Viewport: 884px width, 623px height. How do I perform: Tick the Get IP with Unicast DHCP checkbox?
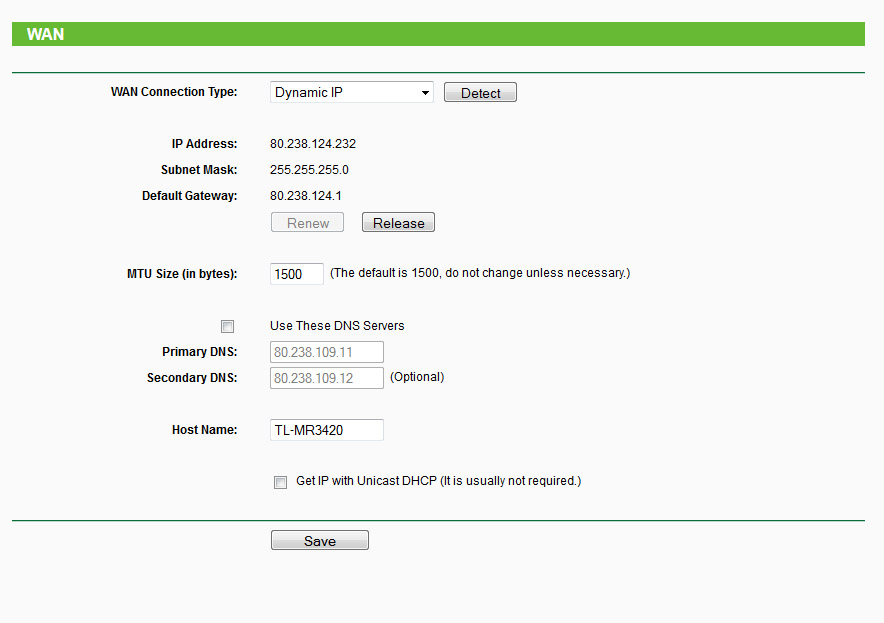(x=280, y=482)
